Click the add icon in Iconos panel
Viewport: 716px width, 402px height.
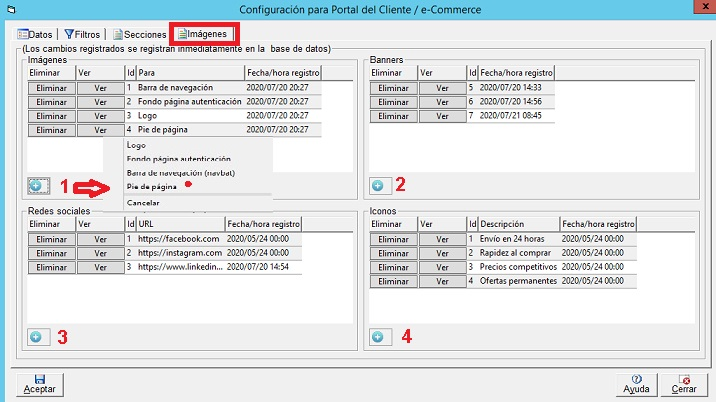click(x=380, y=337)
